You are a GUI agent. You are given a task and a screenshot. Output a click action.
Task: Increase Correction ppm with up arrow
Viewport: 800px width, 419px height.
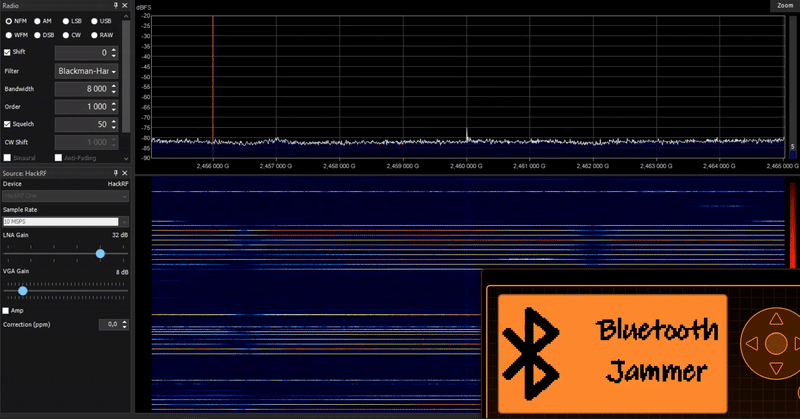coord(125,322)
